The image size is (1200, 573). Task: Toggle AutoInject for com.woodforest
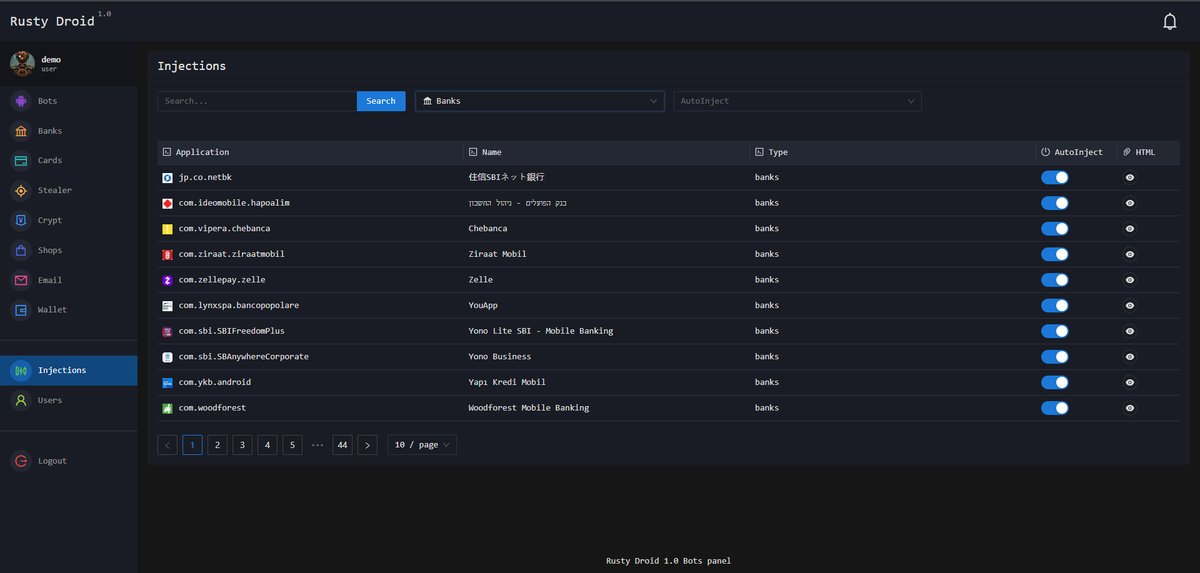coord(1055,408)
